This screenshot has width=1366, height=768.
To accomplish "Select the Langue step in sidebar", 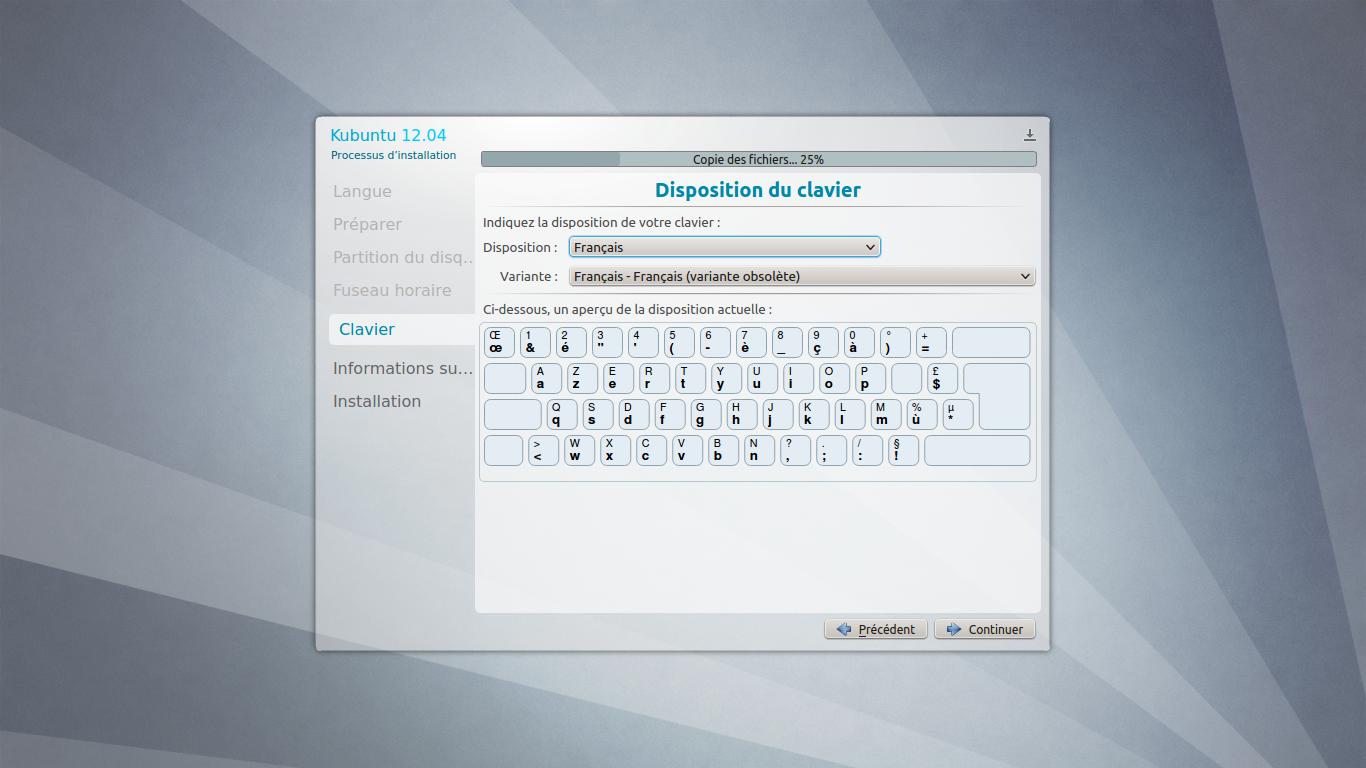I will pyautogui.click(x=362, y=191).
